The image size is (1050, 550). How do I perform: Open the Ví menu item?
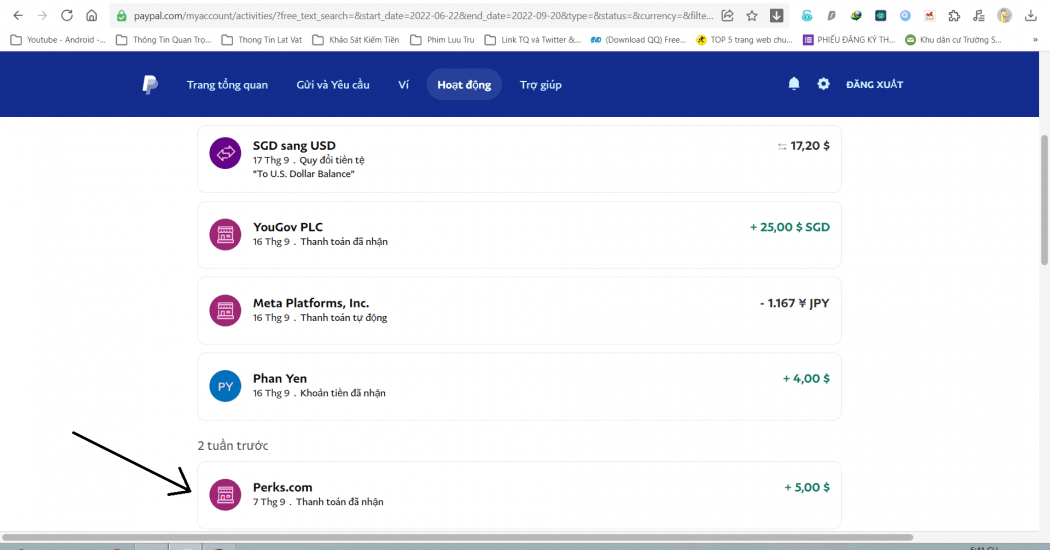pos(403,84)
